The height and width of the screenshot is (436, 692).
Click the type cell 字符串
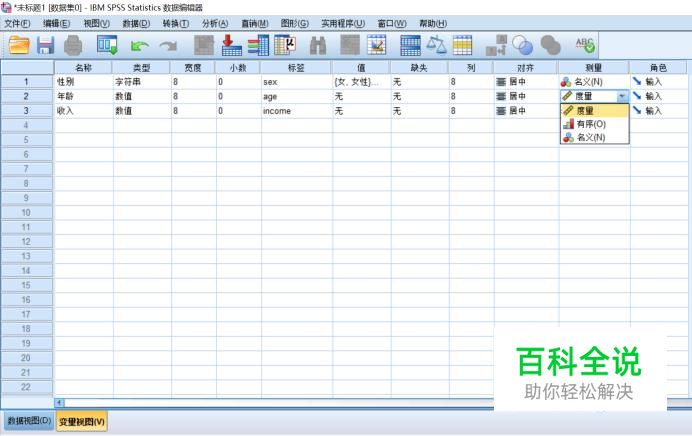coord(142,82)
